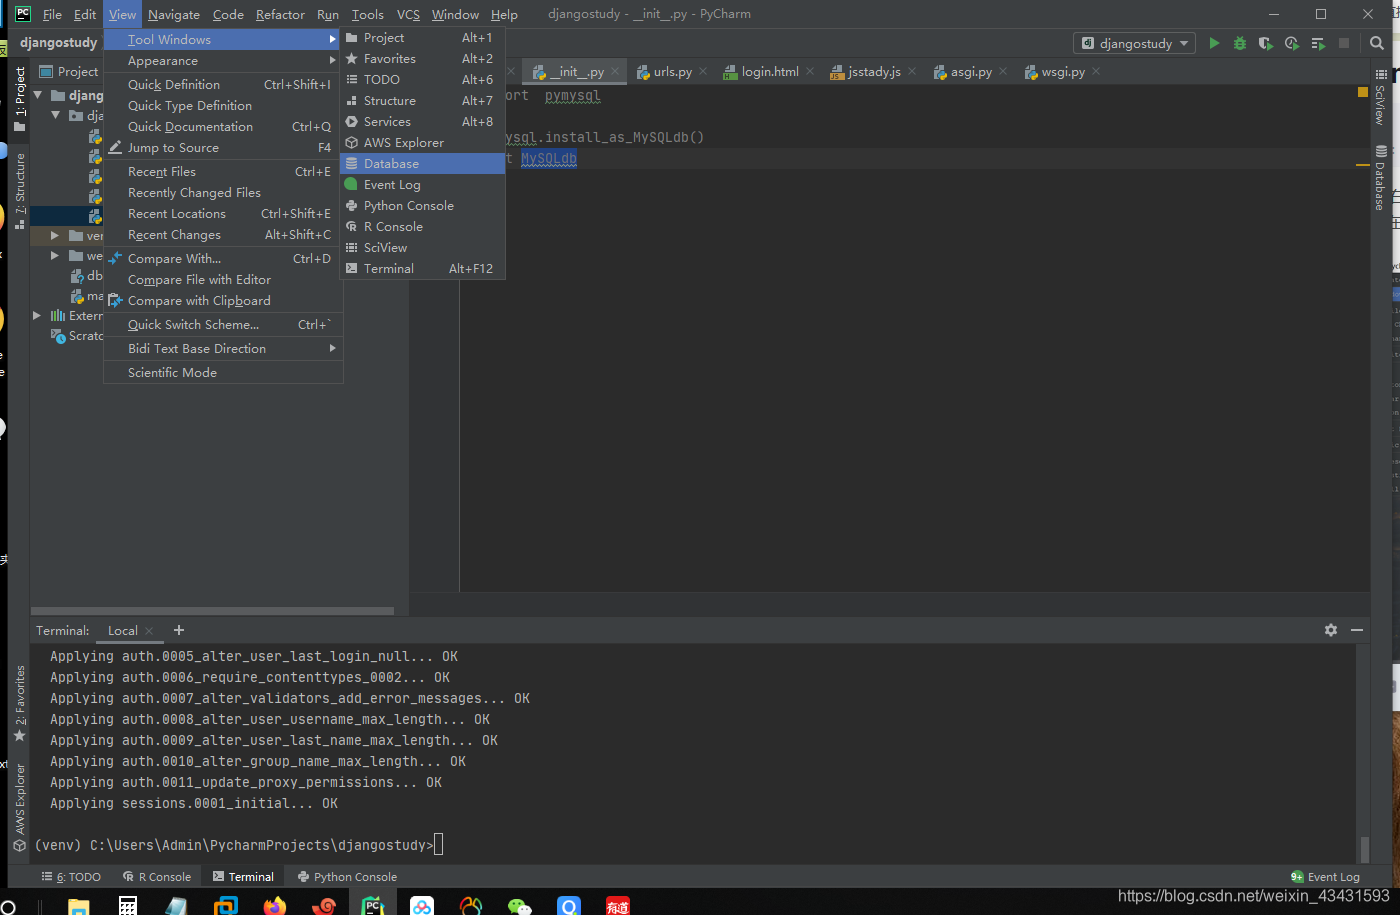The width and height of the screenshot is (1400, 915).
Task: Open WeChat from the taskbar
Action: point(520,906)
